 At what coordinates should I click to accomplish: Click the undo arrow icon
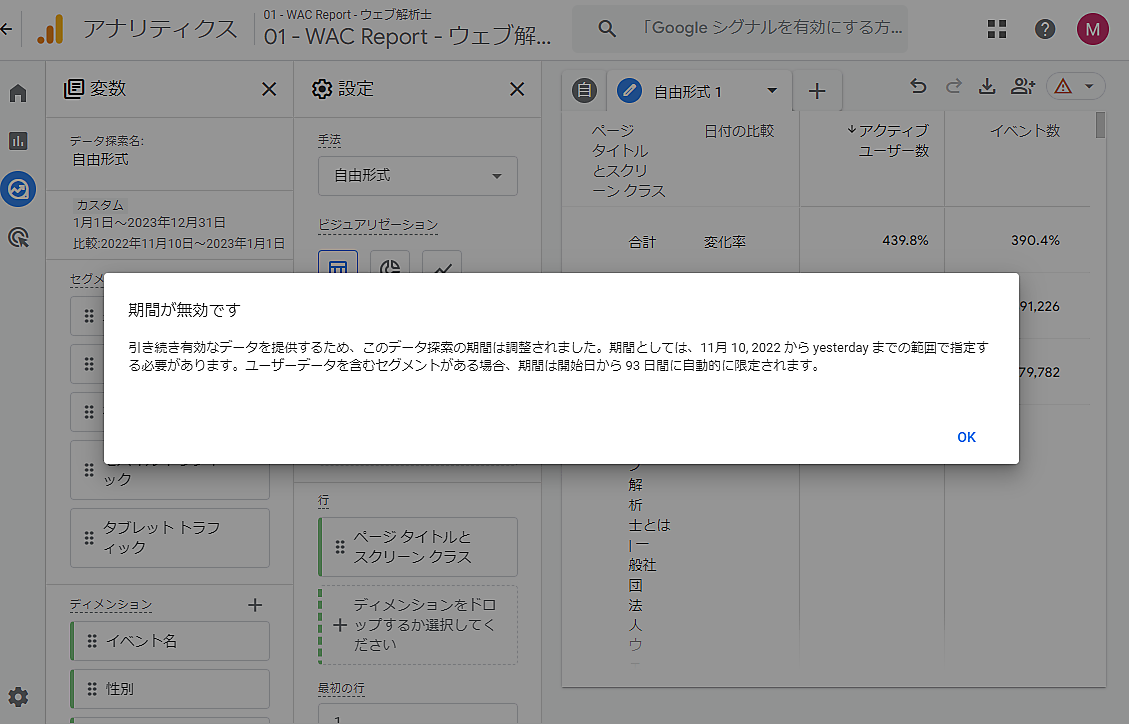point(918,88)
